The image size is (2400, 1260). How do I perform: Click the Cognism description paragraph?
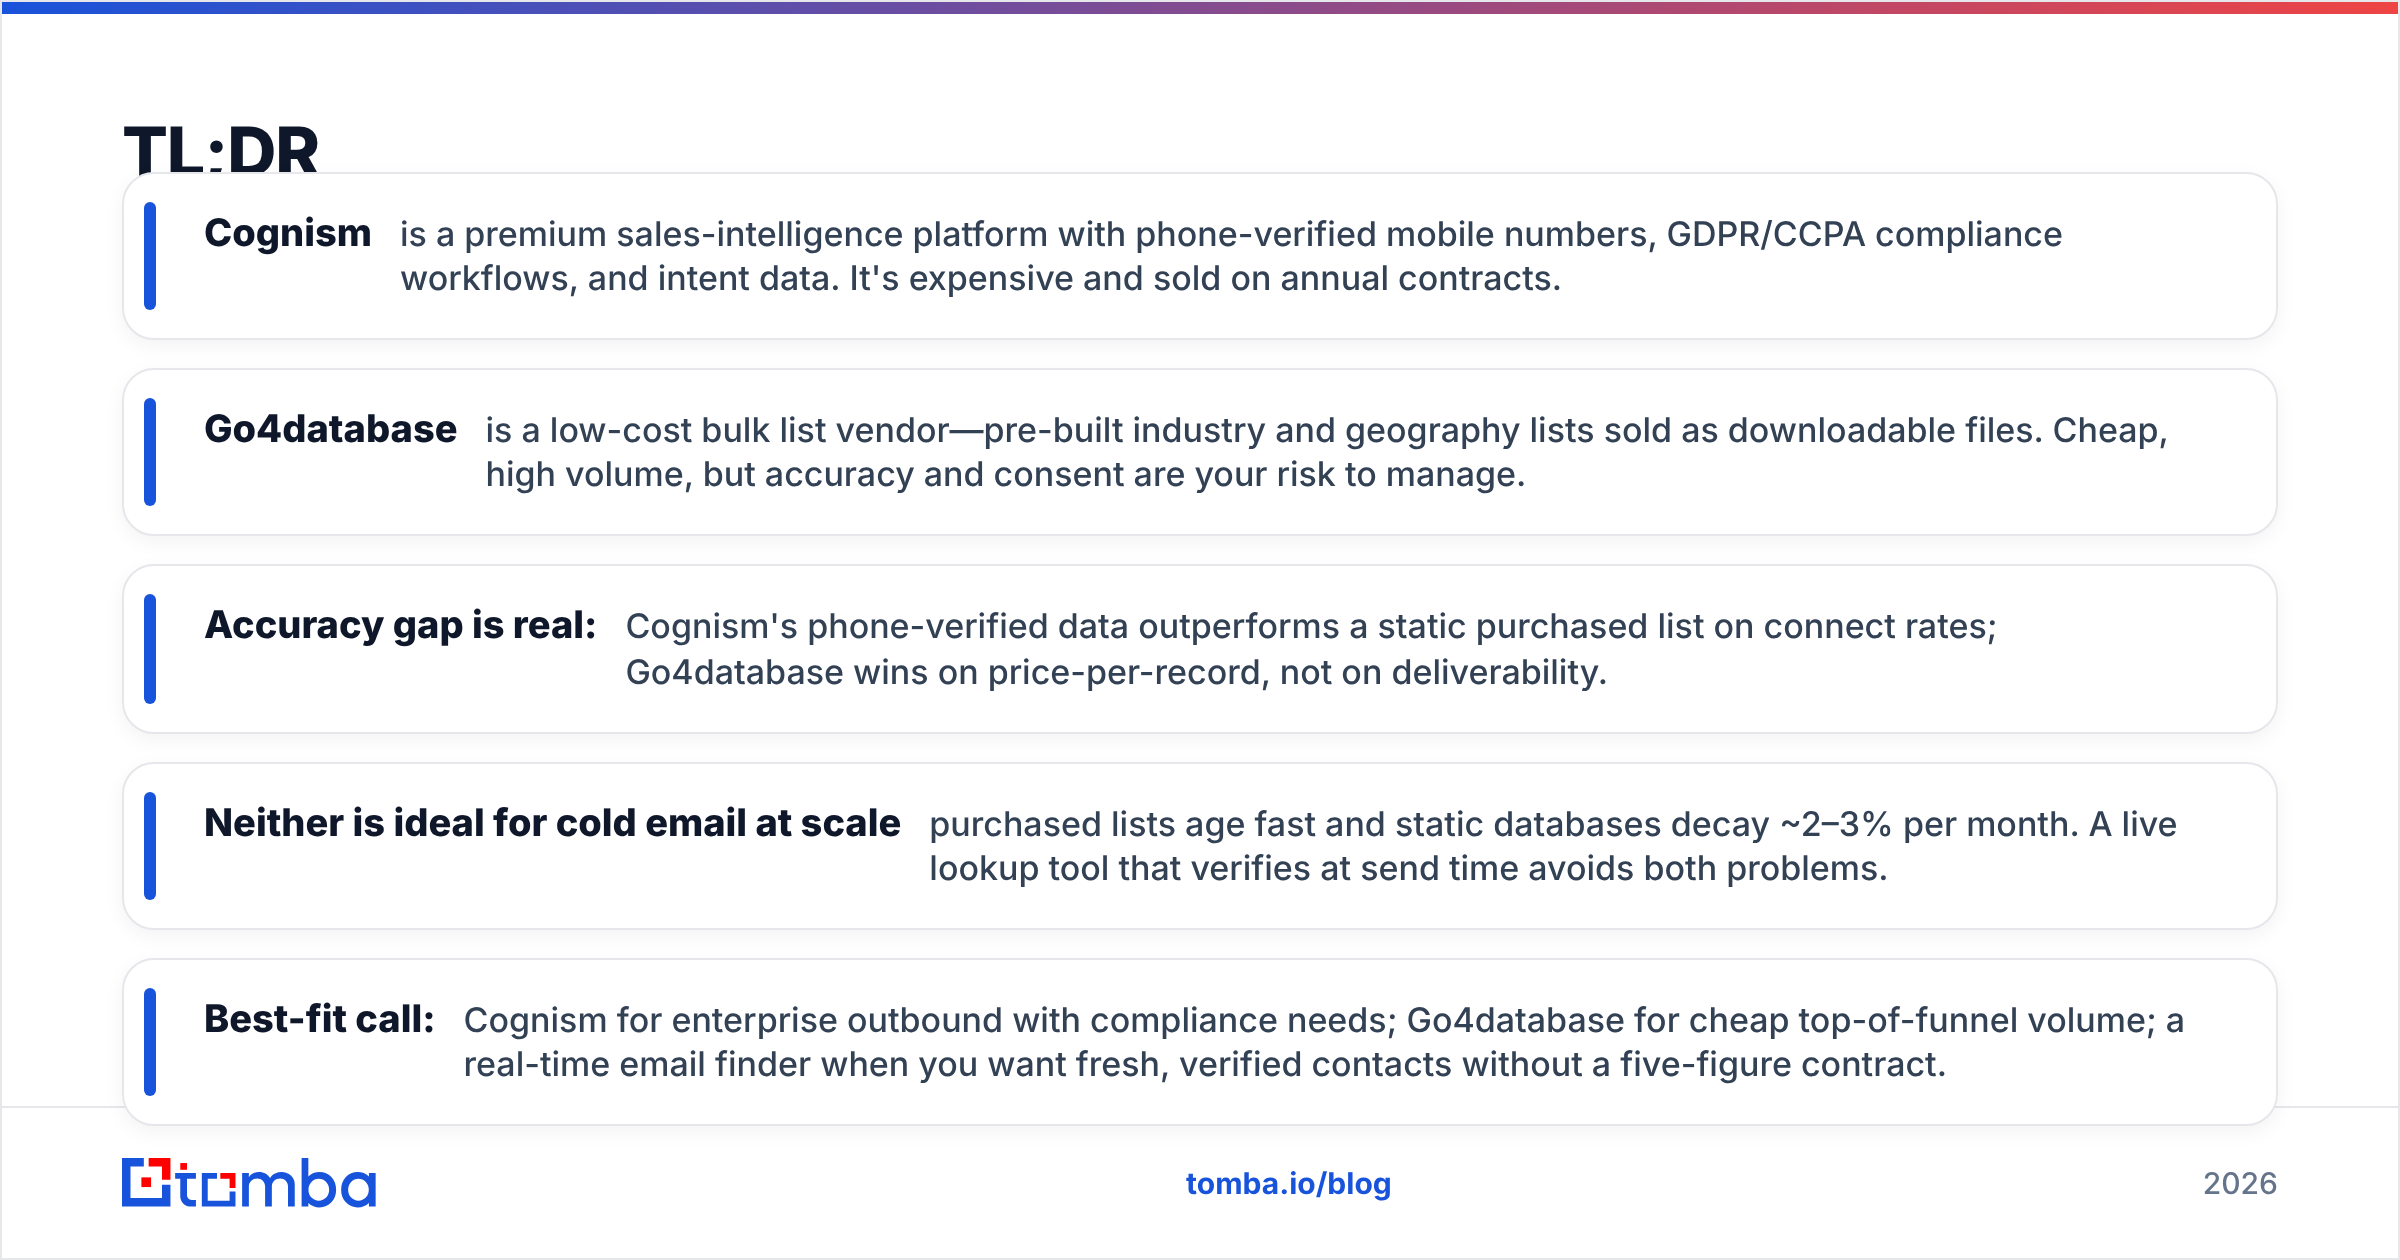[1231, 256]
